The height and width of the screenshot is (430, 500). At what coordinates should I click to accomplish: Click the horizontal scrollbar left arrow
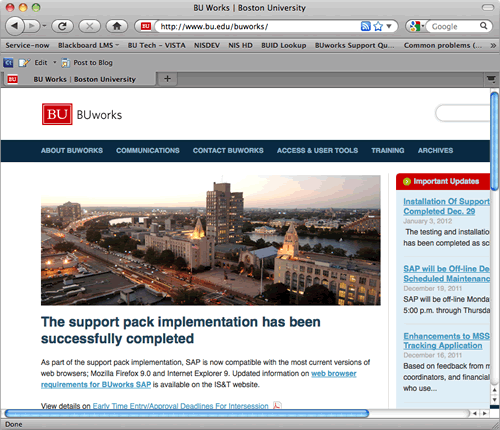[475, 413]
